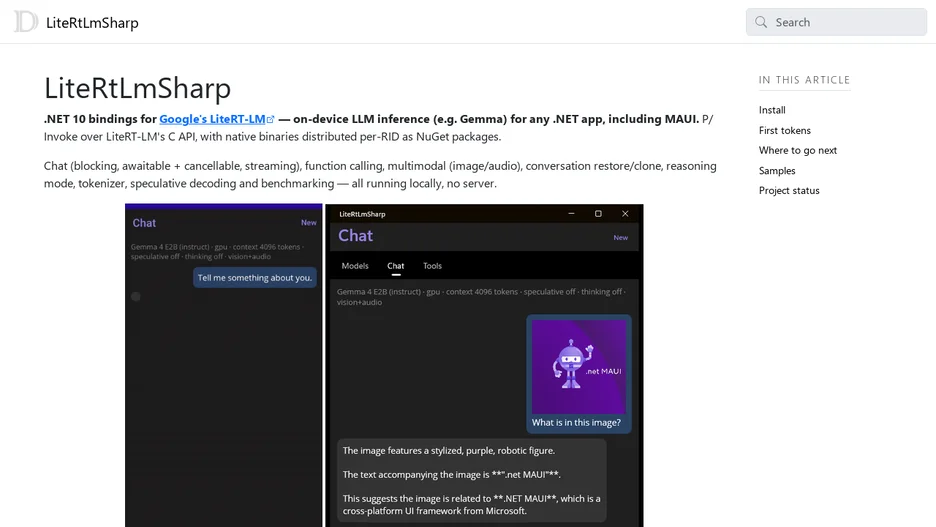936x527 pixels.
Task: Click the close icon of LiteRtLmSharp window
Action: [625, 214]
